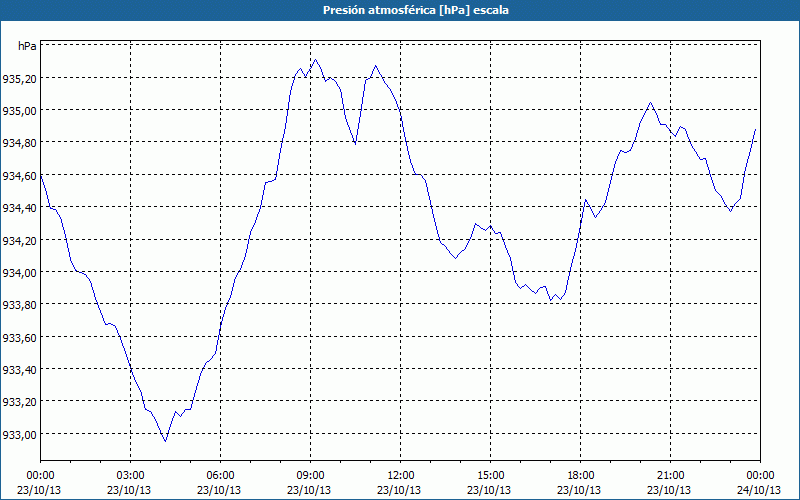Image resolution: width=800 pixels, height=500 pixels.
Task: Select the 934,40 y-axis value
Action: pyautogui.click(x=19, y=208)
